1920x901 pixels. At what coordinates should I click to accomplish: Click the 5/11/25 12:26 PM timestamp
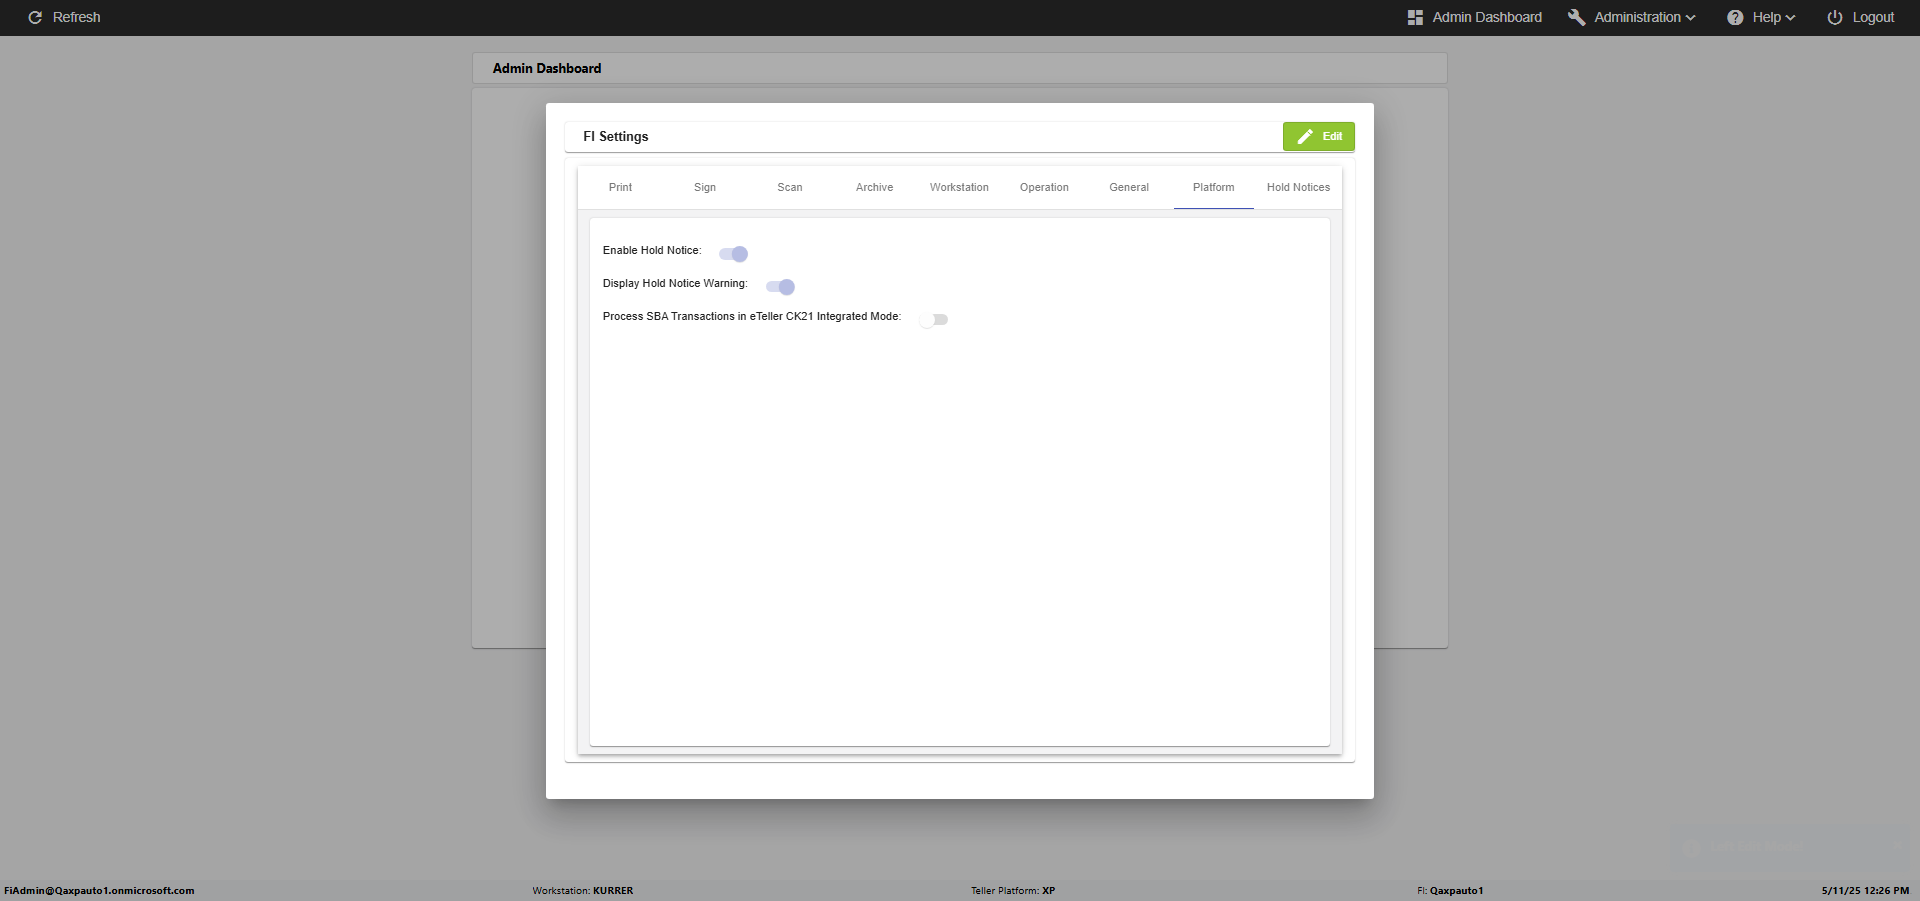coord(1865,891)
